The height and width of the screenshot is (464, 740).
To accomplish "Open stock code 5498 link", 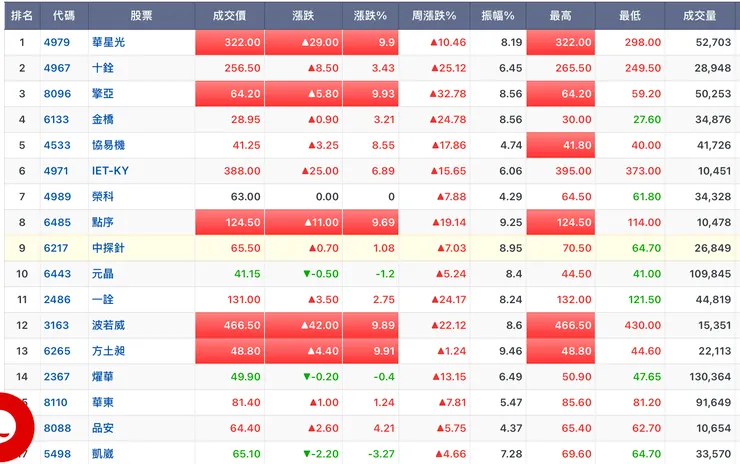I will click(57, 454).
